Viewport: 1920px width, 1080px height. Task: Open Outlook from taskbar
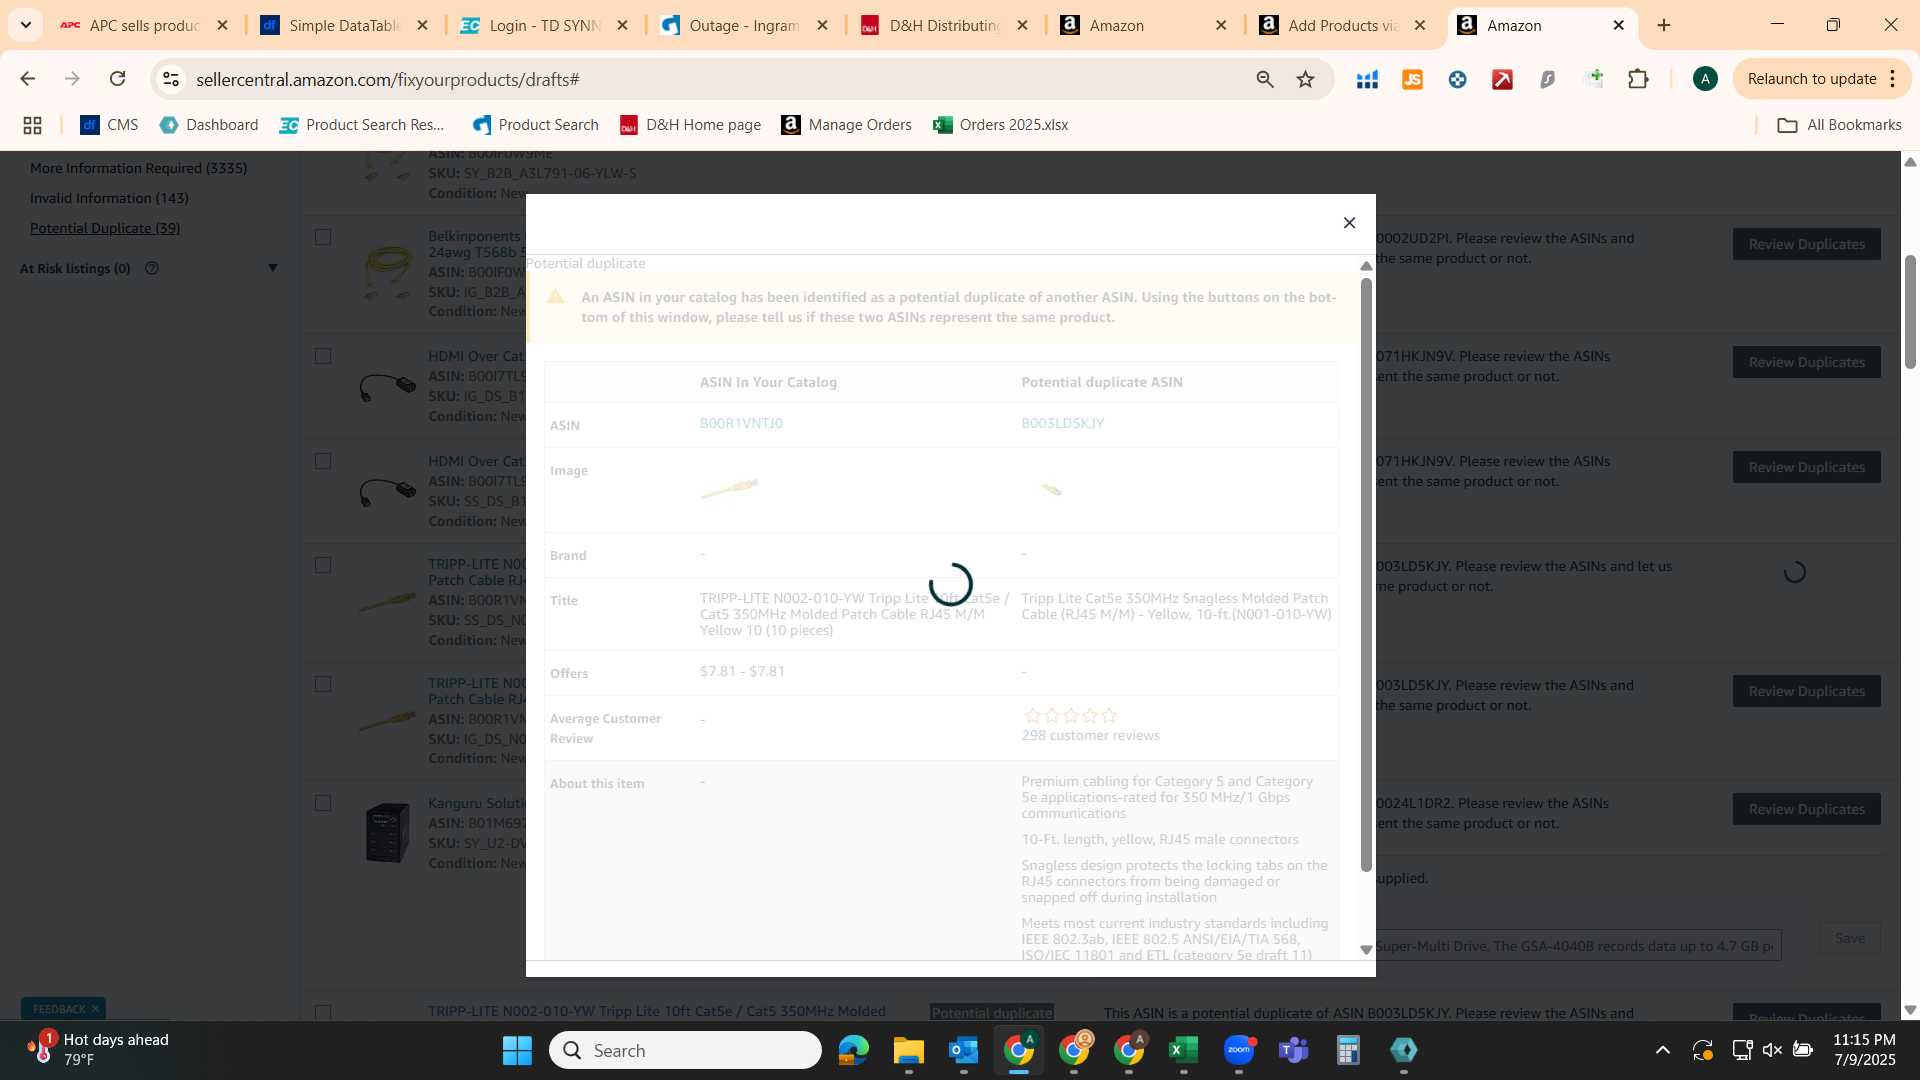tap(963, 1051)
